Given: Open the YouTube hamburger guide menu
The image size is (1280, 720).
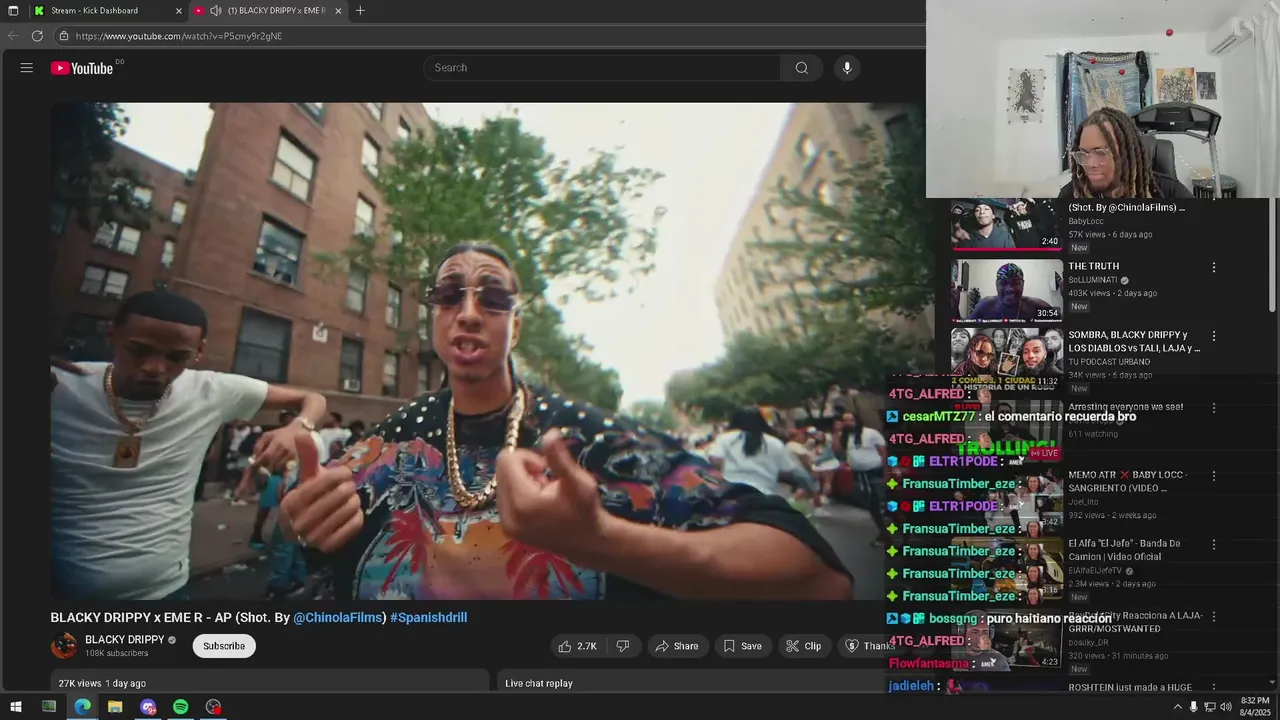Looking at the screenshot, I should click(27, 68).
